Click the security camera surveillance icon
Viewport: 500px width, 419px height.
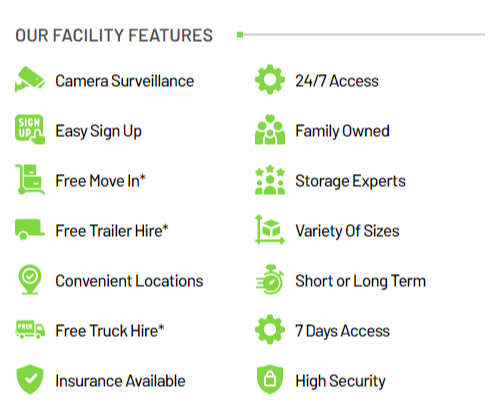point(30,79)
